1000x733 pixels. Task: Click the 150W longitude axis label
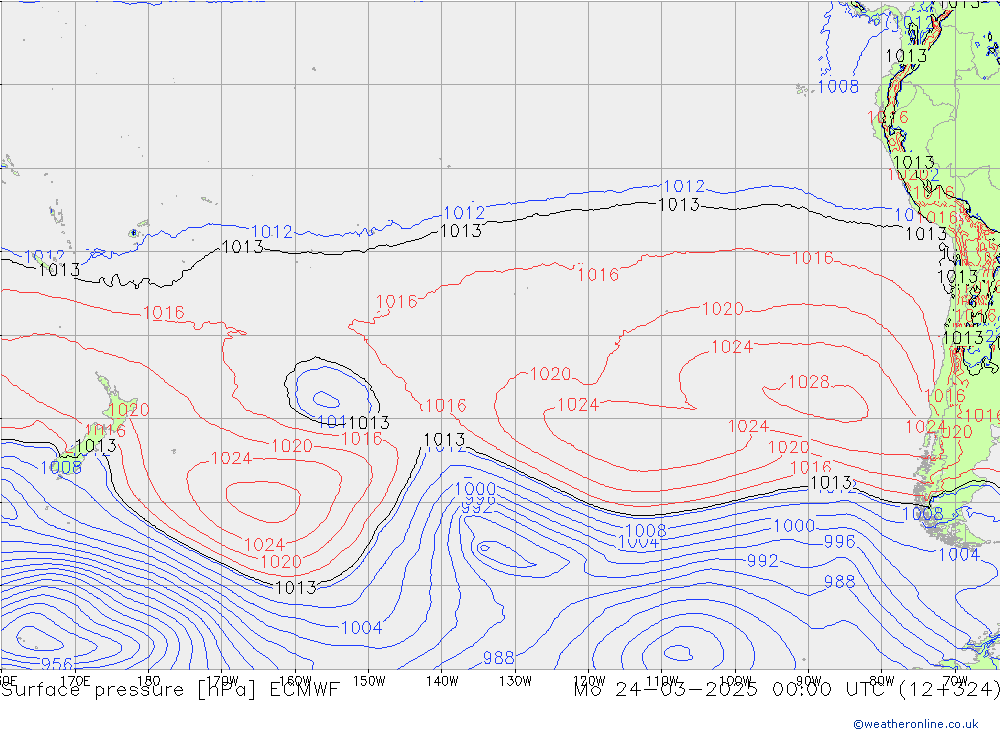369,681
